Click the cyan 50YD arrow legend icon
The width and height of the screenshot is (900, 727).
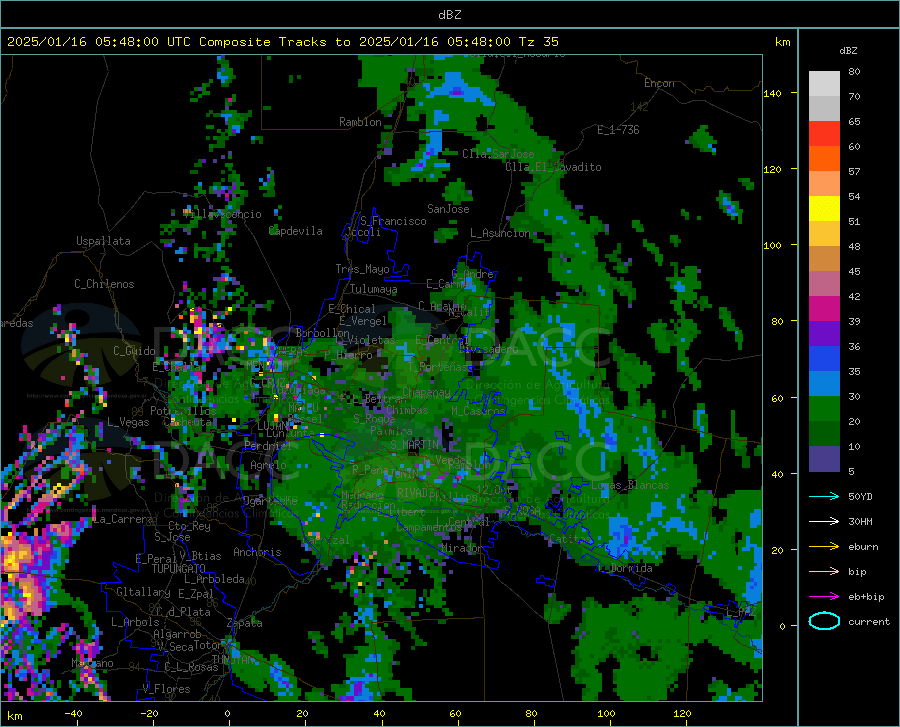[x=824, y=496]
